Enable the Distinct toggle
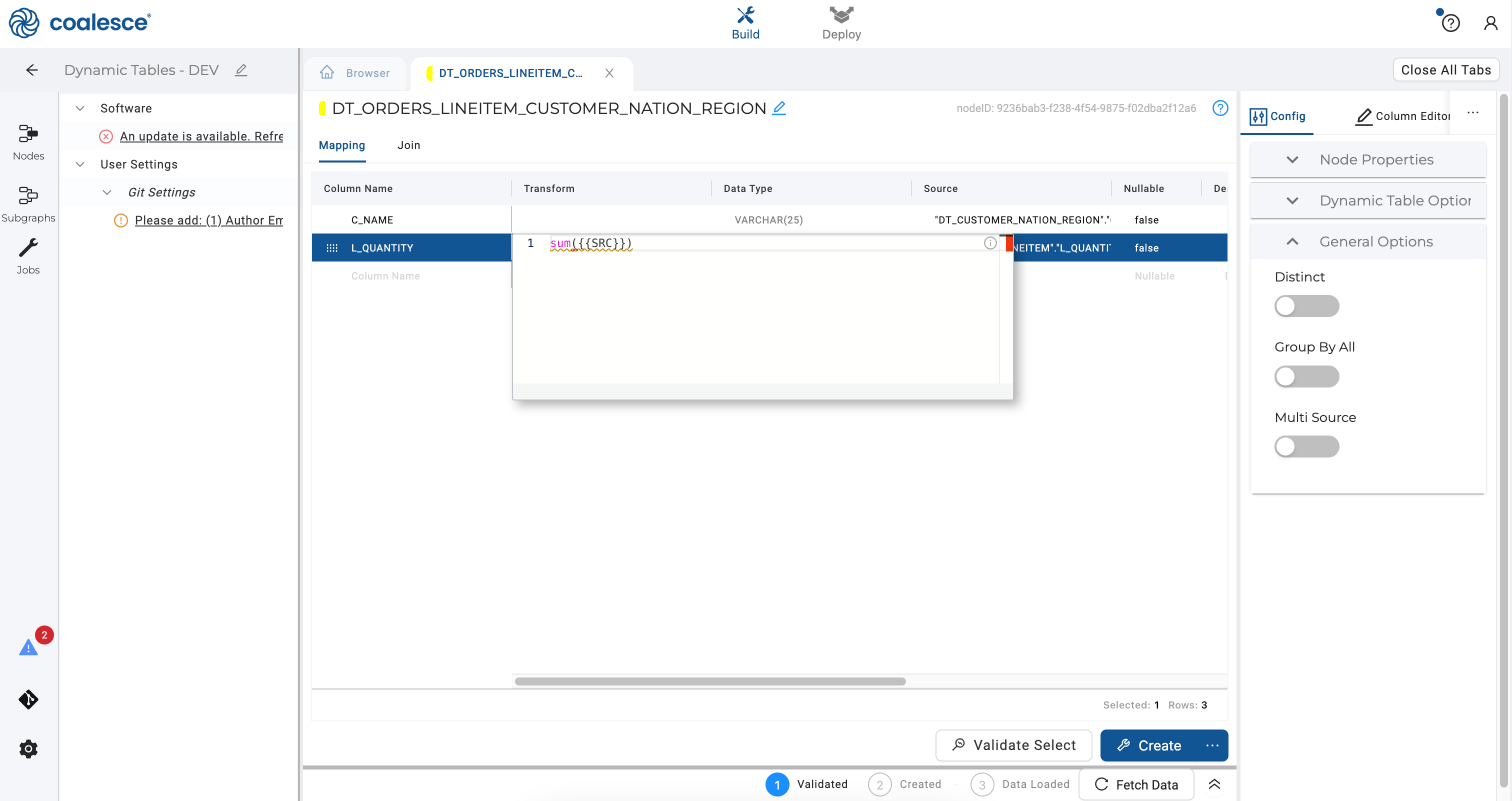Screen dimensions: 1512x801 tap(1306, 307)
